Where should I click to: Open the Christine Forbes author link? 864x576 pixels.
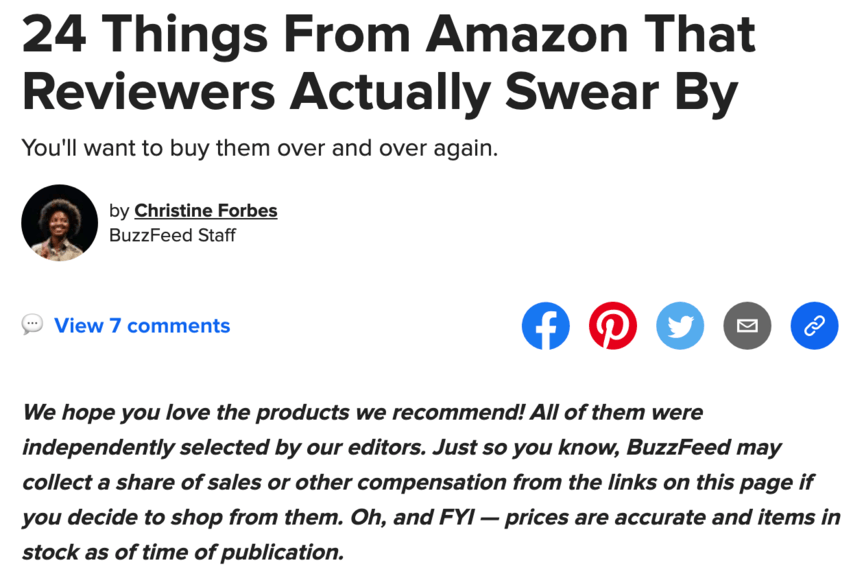click(205, 210)
